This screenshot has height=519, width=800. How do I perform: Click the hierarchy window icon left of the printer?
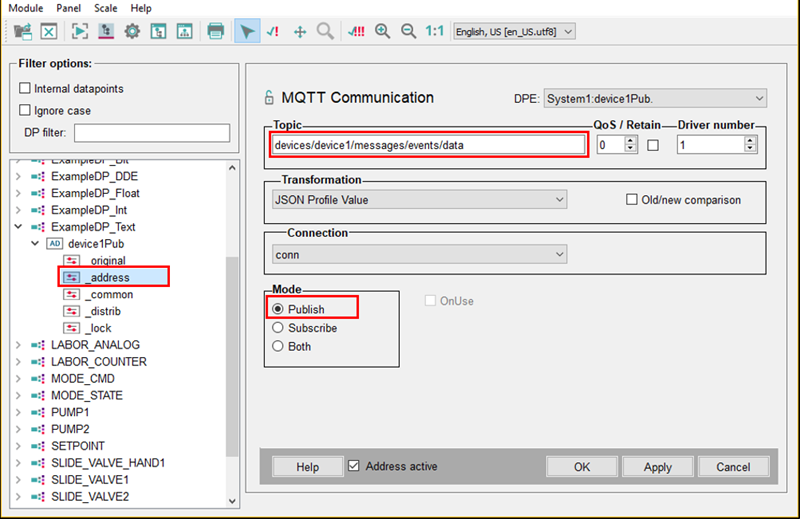pos(185,32)
